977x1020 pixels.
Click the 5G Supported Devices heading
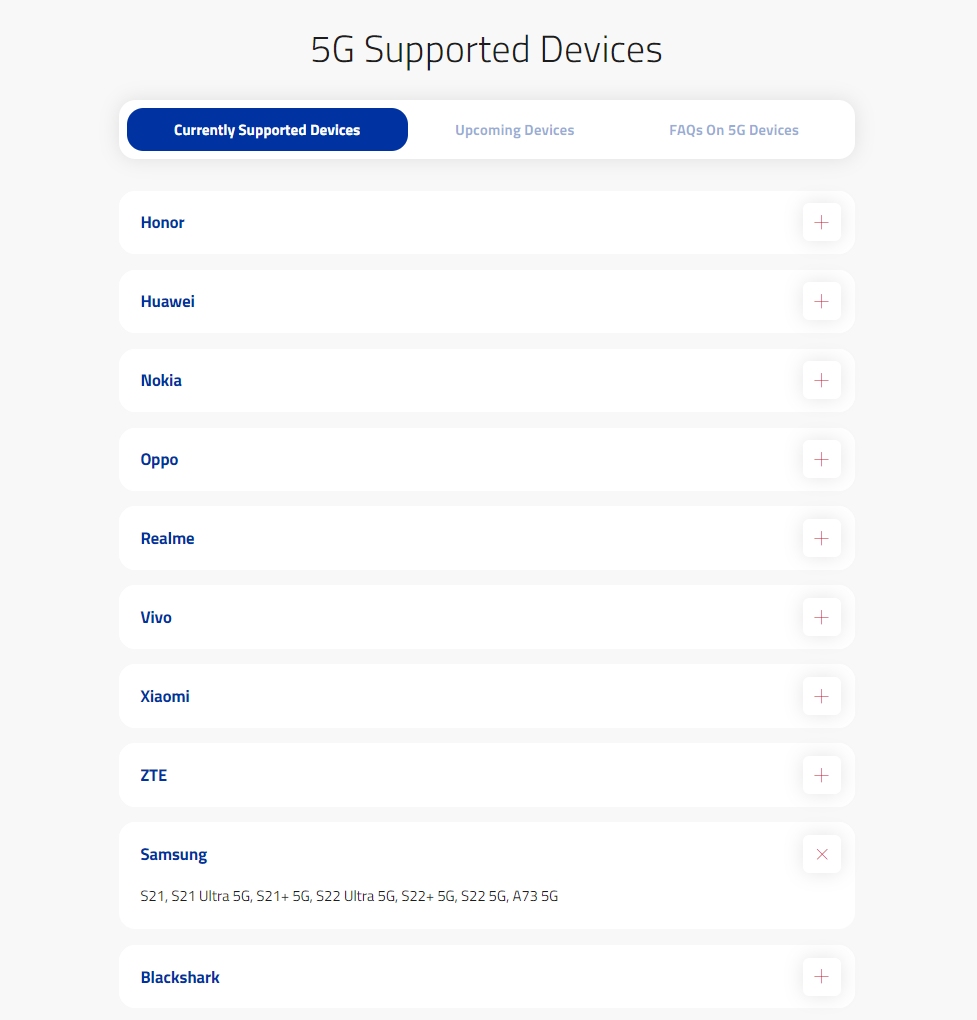point(487,49)
